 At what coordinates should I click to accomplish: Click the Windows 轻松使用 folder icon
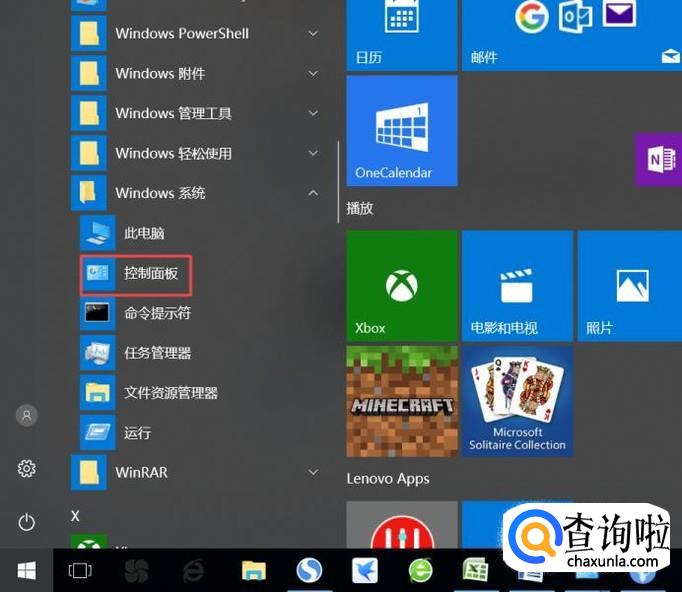[89, 153]
